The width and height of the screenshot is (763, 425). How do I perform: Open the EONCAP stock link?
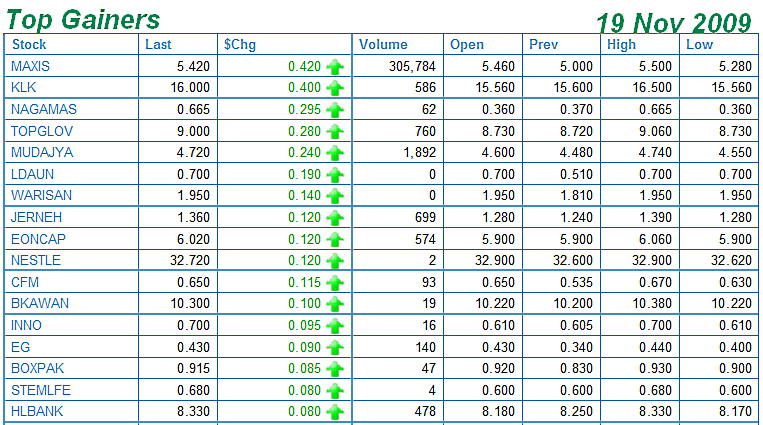[38, 240]
